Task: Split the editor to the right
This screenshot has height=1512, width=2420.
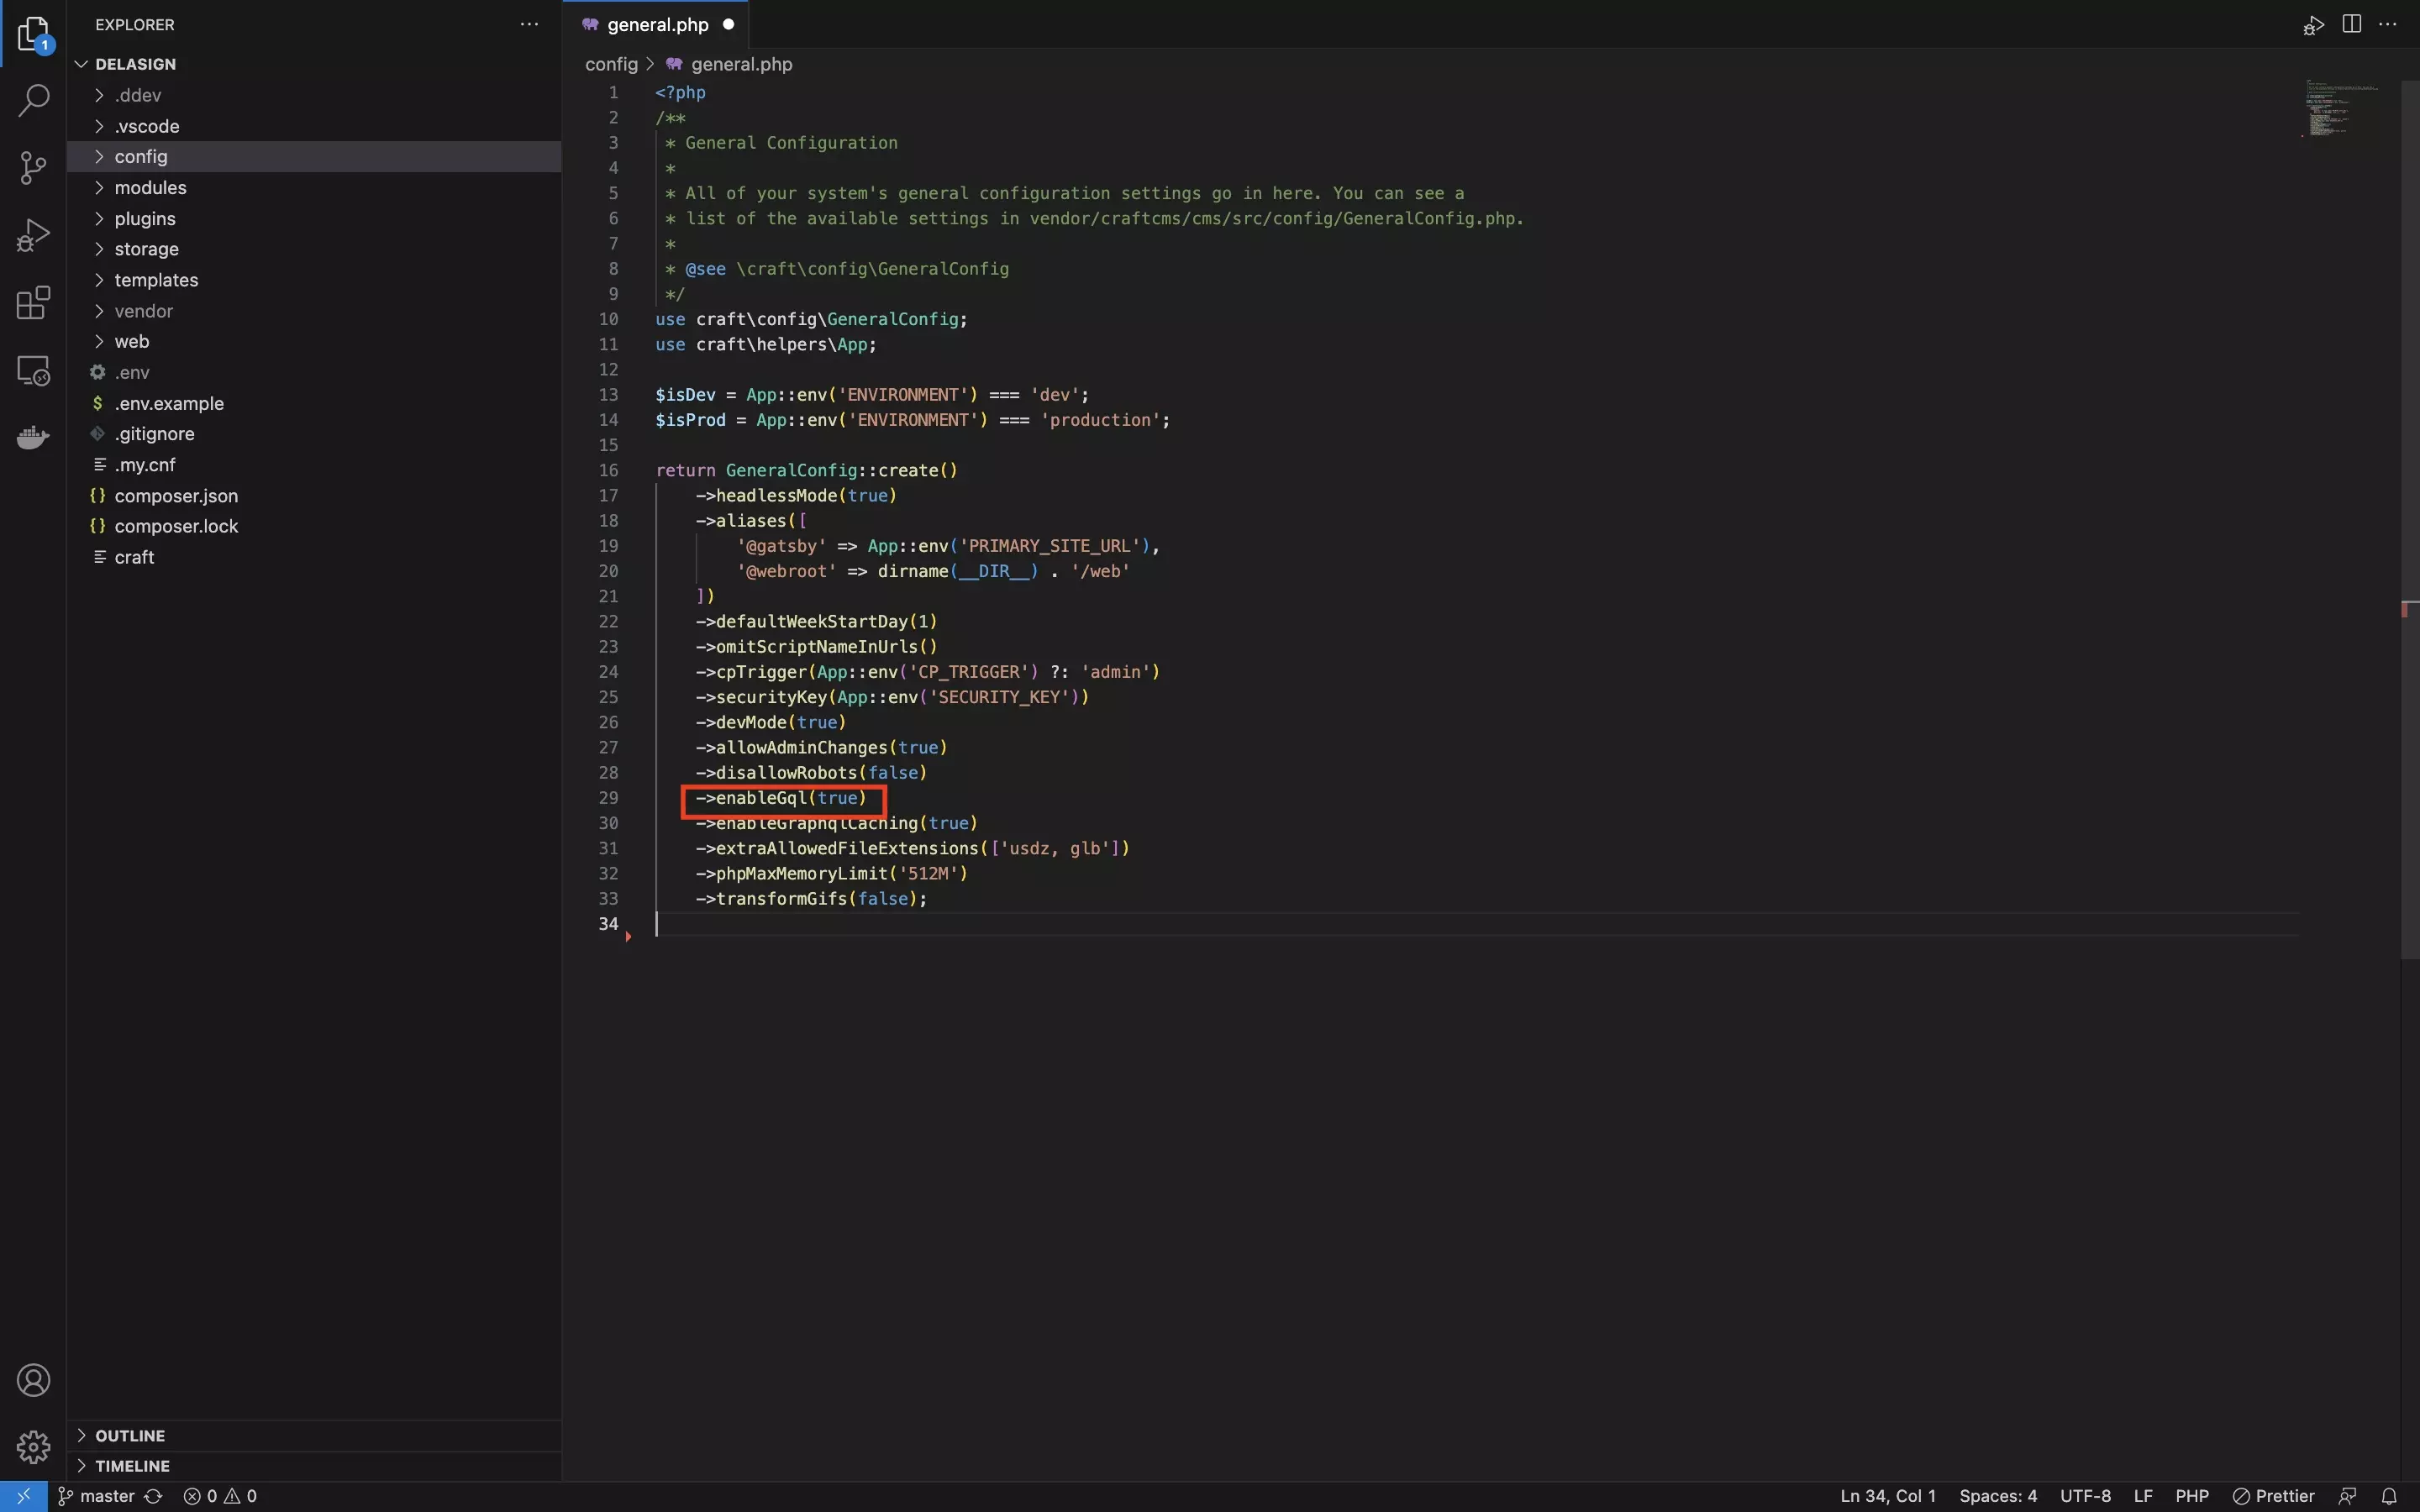Action: (2352, 24)
